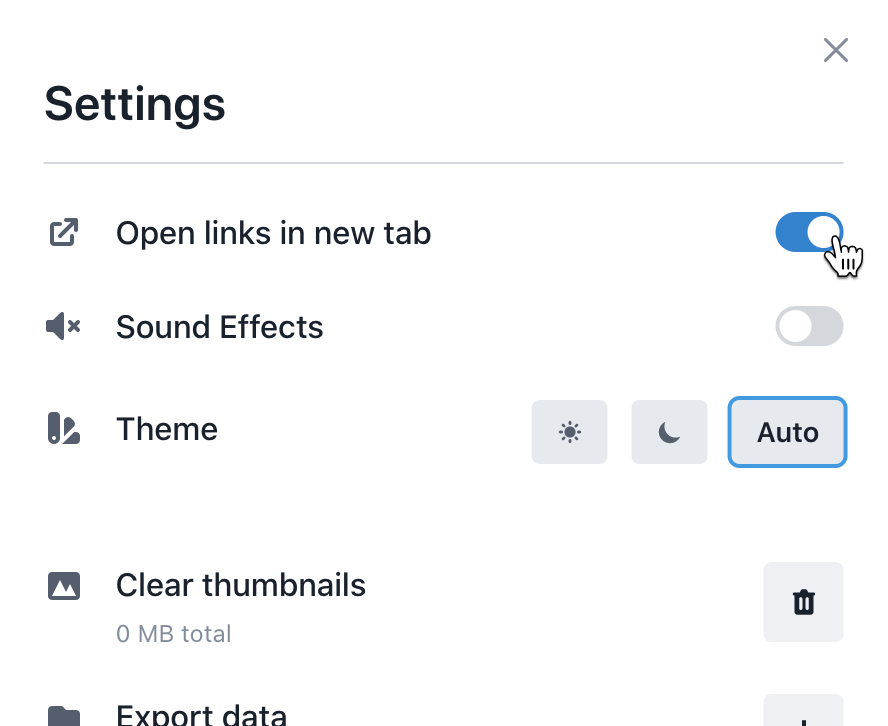Click the folder icon beside Export data
The image size is (888, 726).
click(x=63, y=717)
